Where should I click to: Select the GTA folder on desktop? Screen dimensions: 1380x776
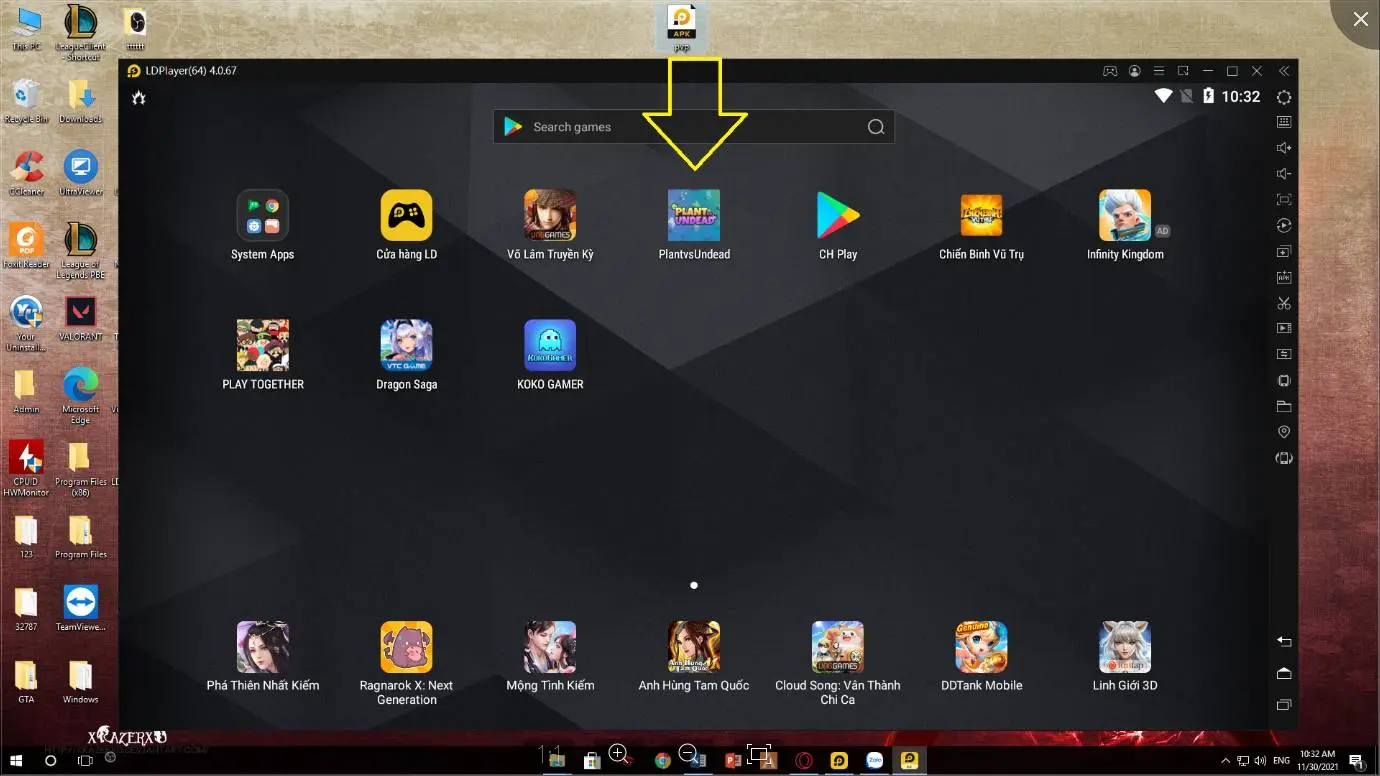tap(26, 681)
